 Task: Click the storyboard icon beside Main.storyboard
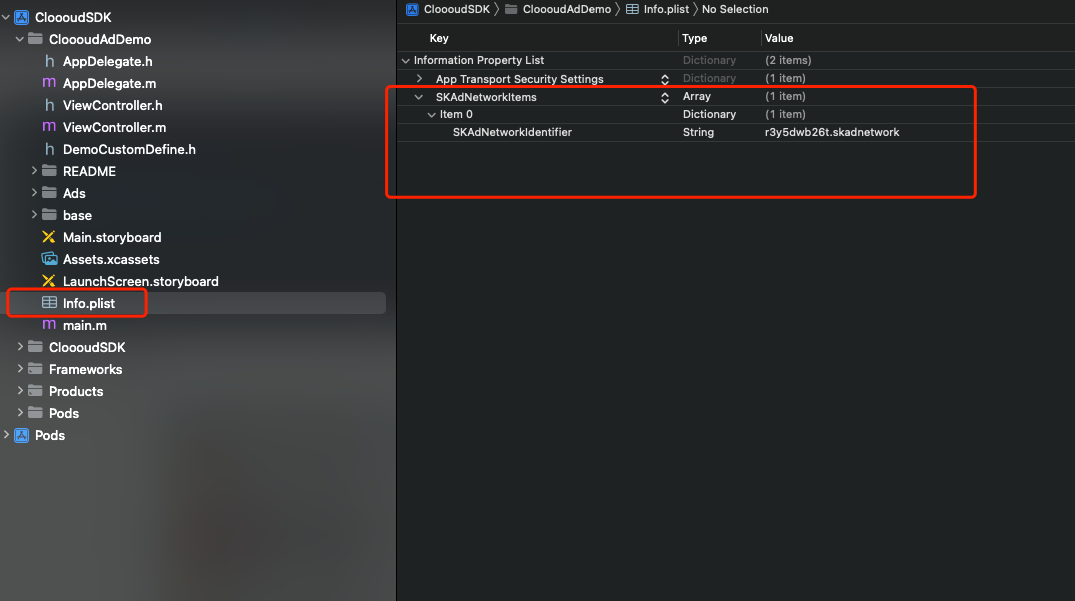[x=49, y=237]
